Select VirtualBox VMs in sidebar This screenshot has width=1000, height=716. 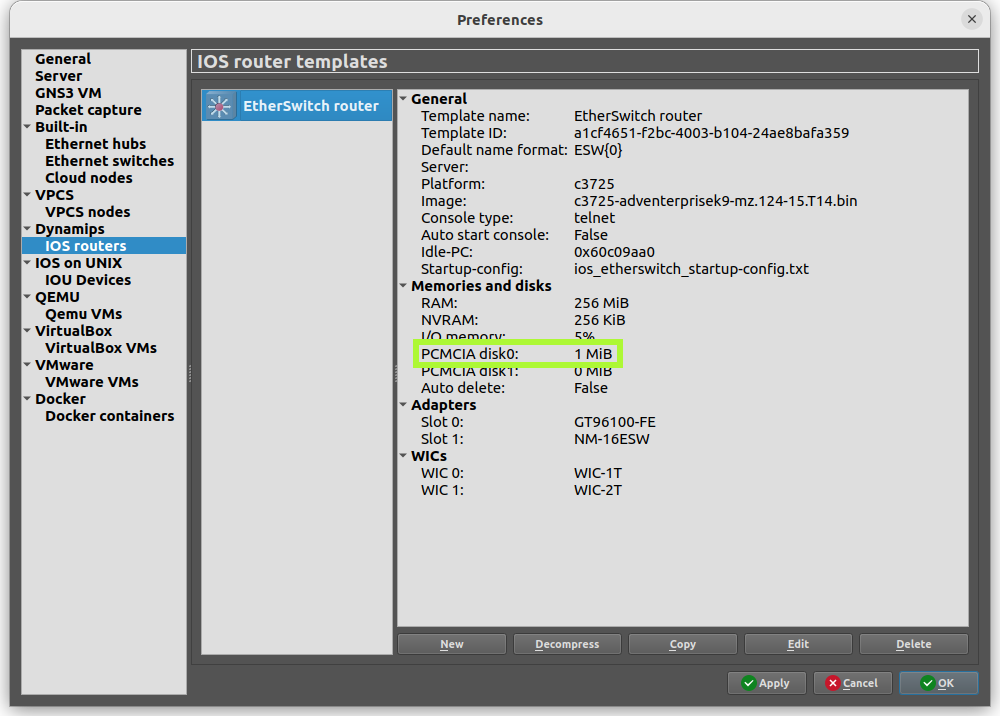[101, 348]
